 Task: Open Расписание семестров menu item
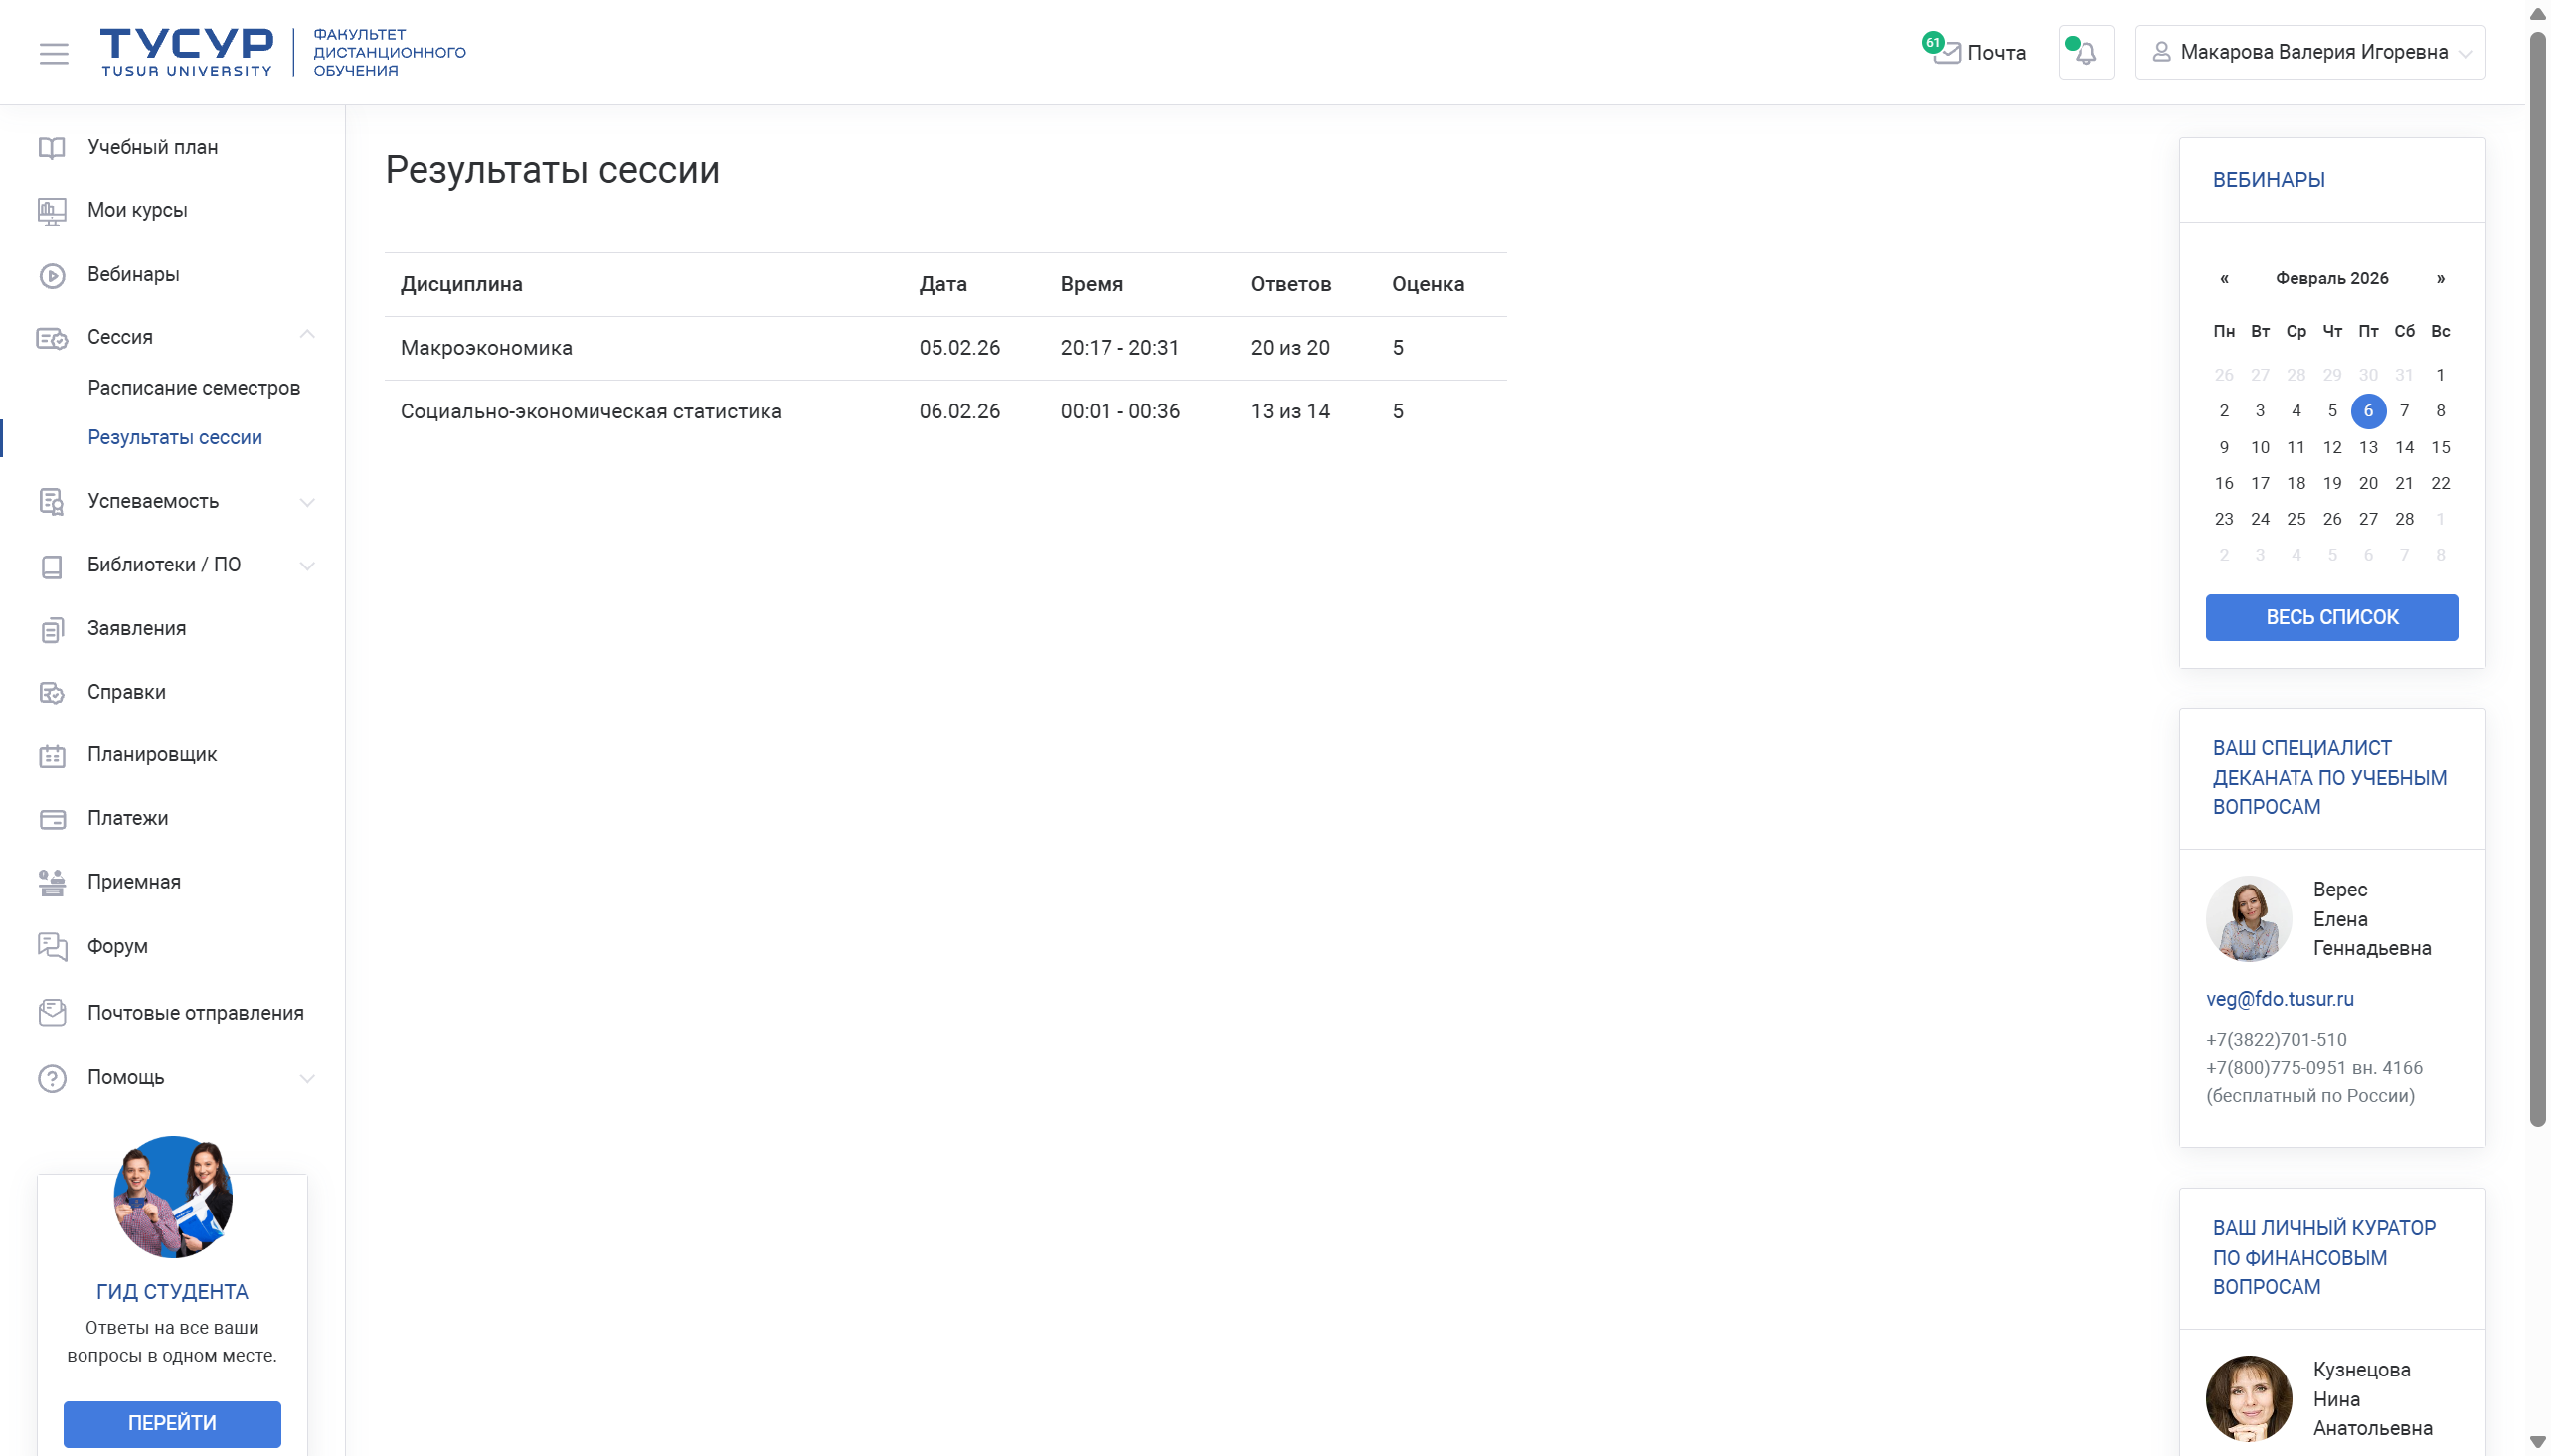193,388
